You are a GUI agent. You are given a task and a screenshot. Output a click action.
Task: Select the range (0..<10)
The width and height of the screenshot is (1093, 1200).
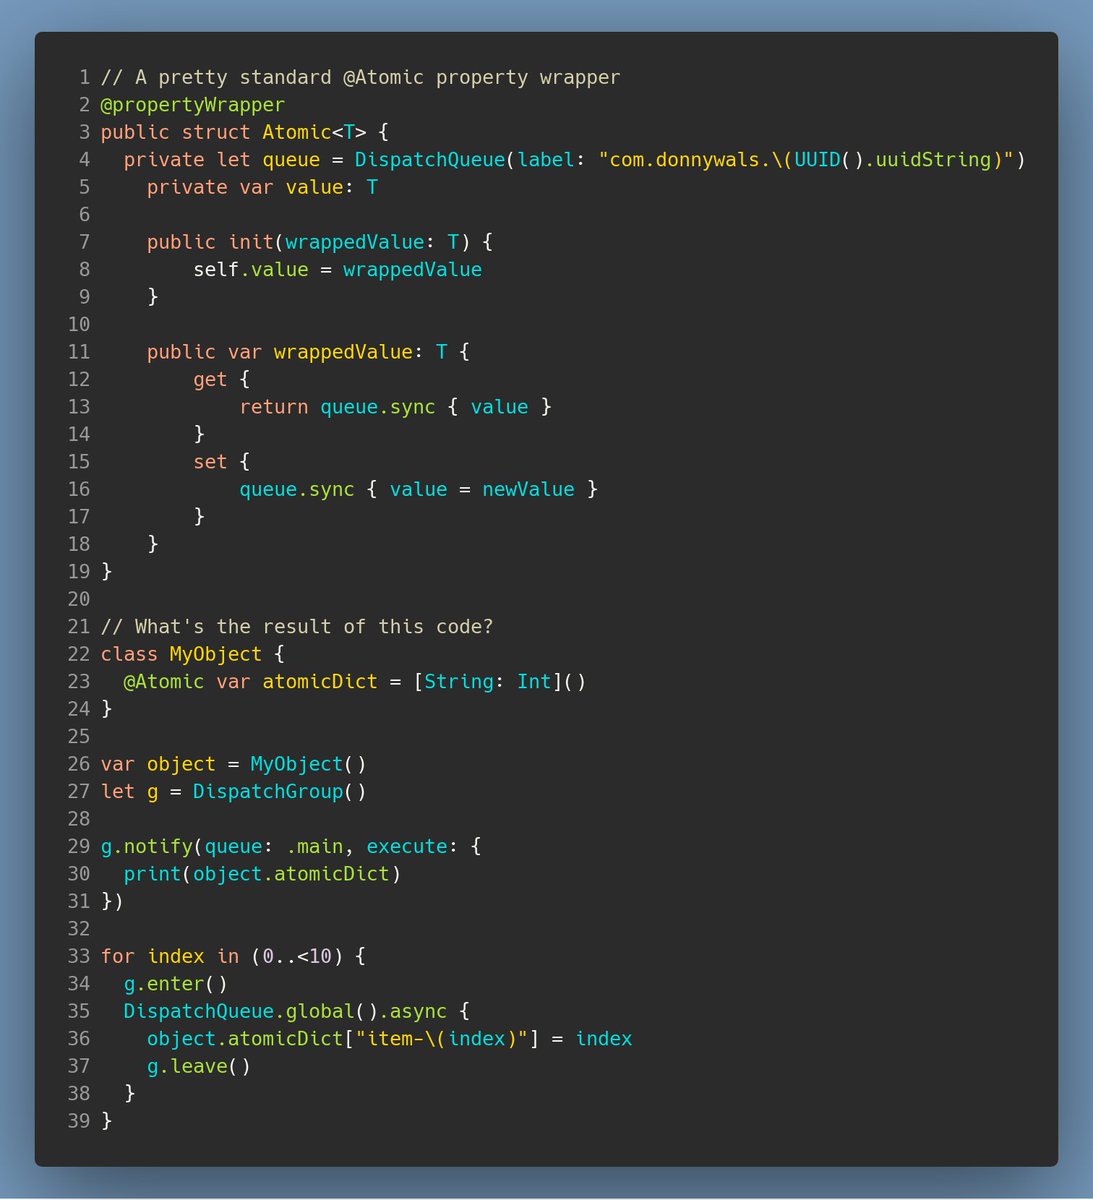(x=297, y=957)
